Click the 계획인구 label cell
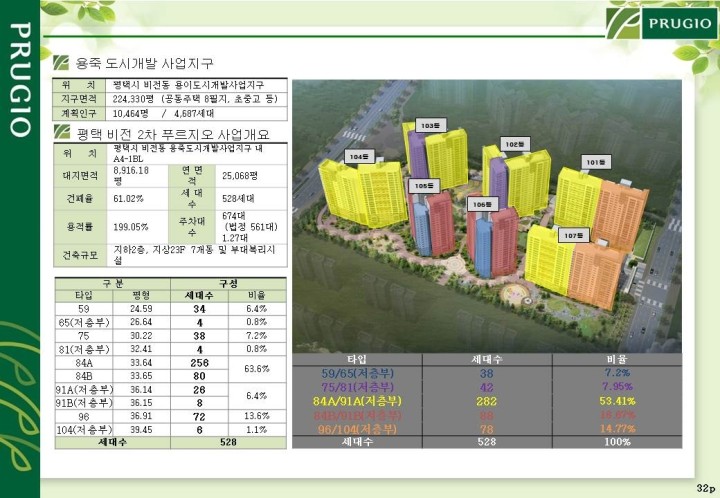 [80, 113]
